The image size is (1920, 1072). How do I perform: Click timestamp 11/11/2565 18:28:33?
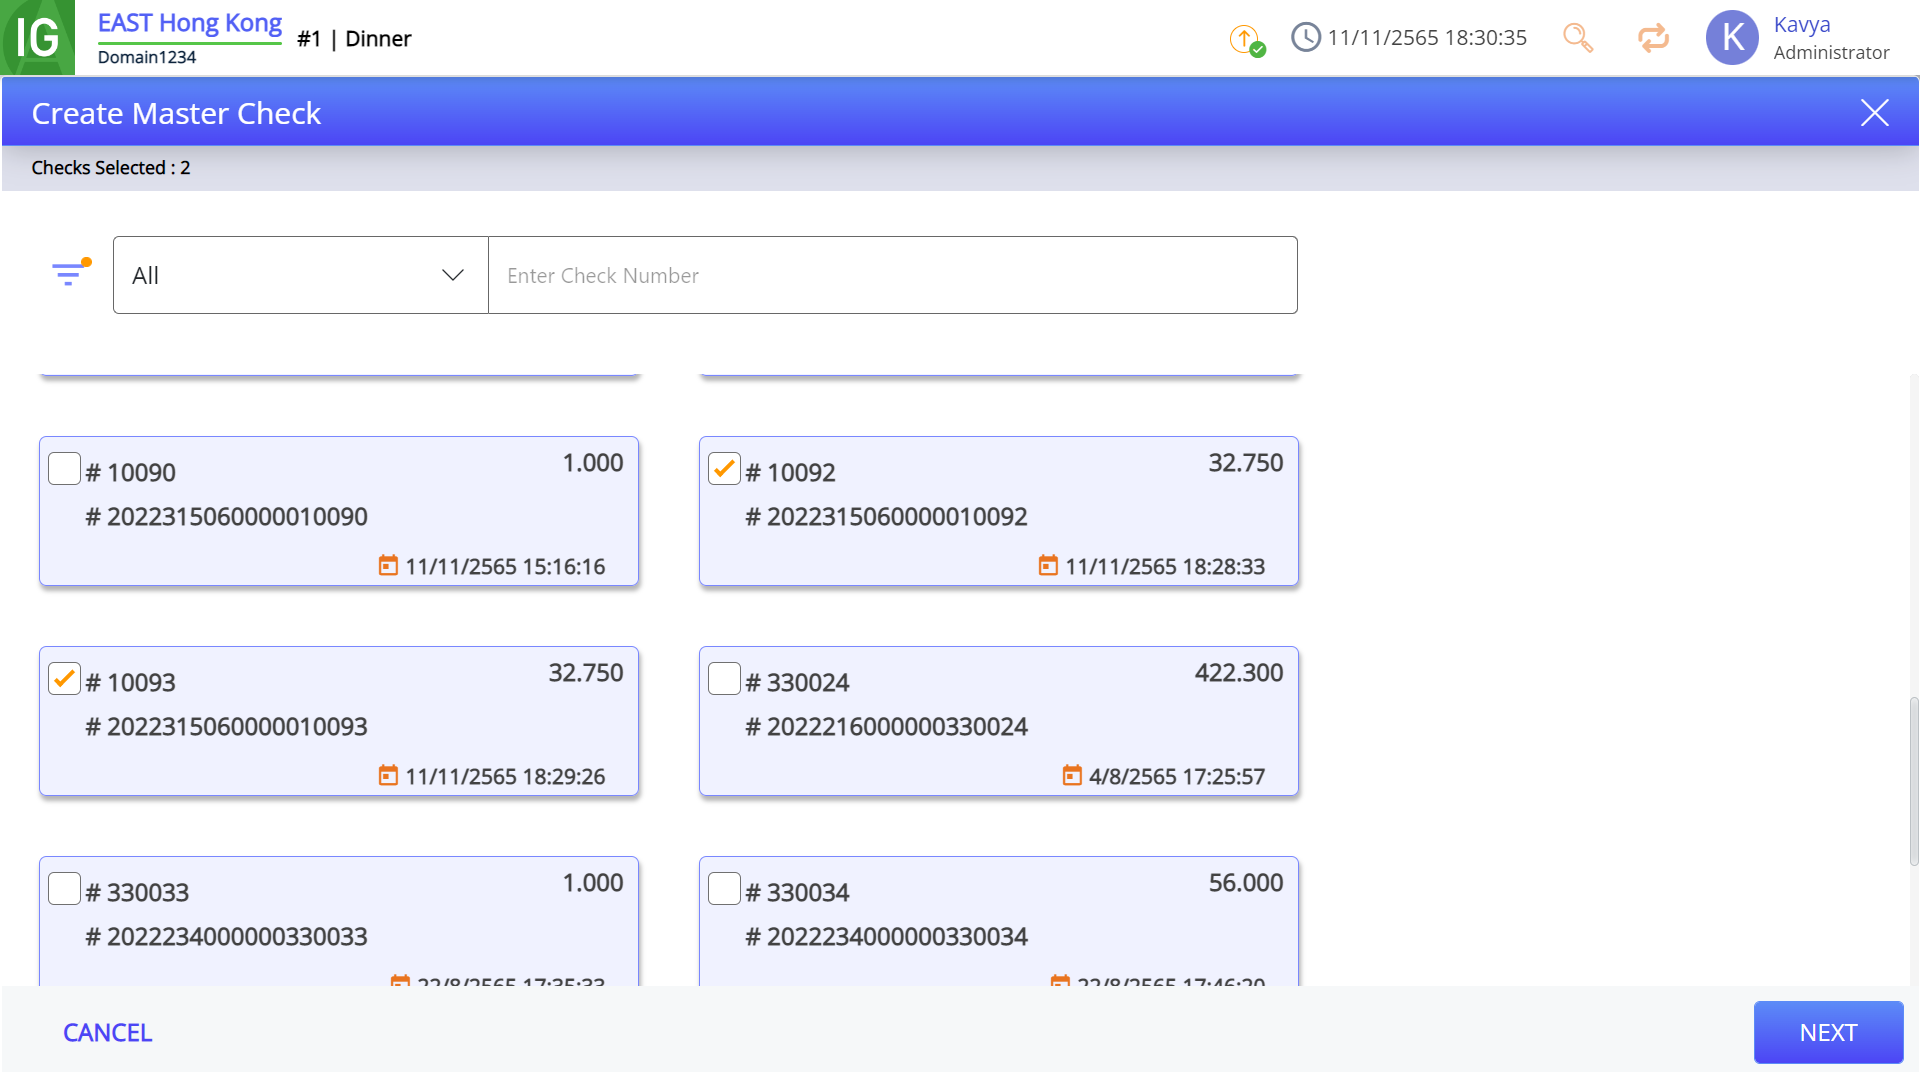pyautogui.click(x=1165, y=567)
